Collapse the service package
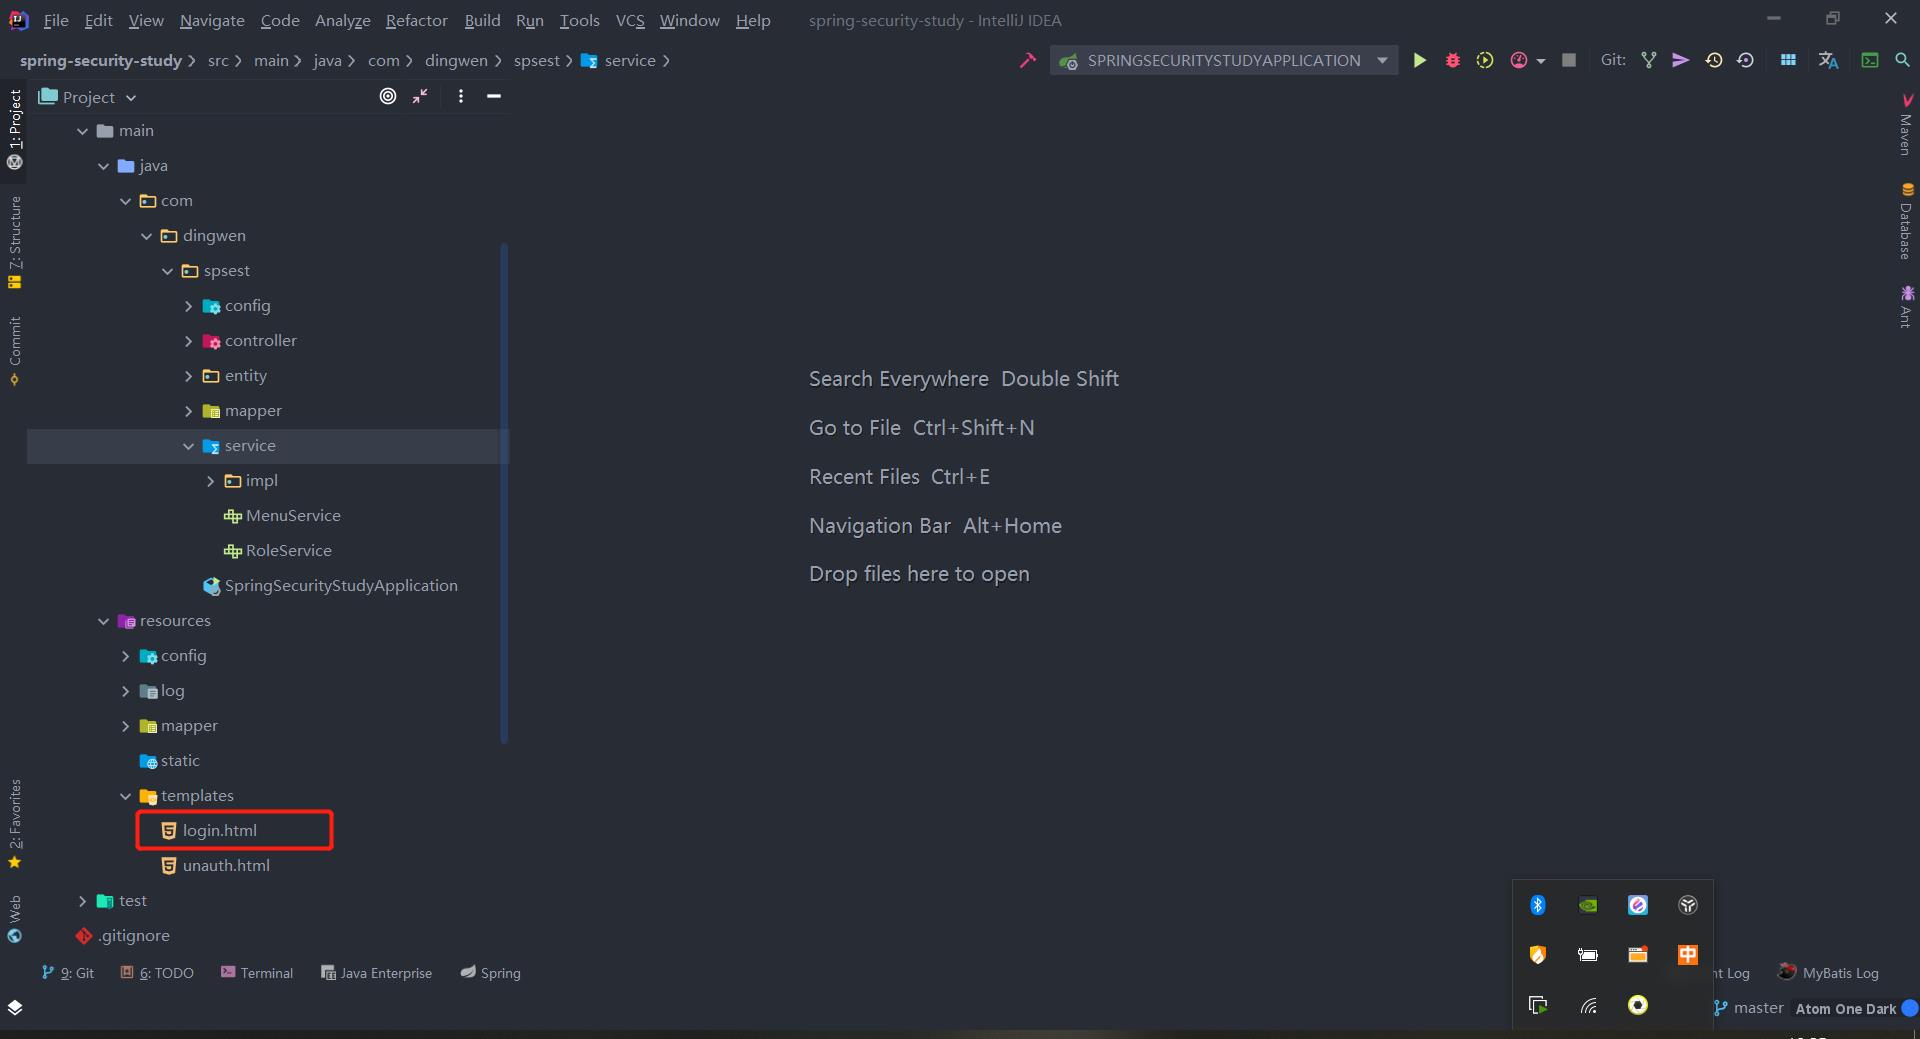This screenshot has width=1920, height=1039. click(x=188, y=446)
